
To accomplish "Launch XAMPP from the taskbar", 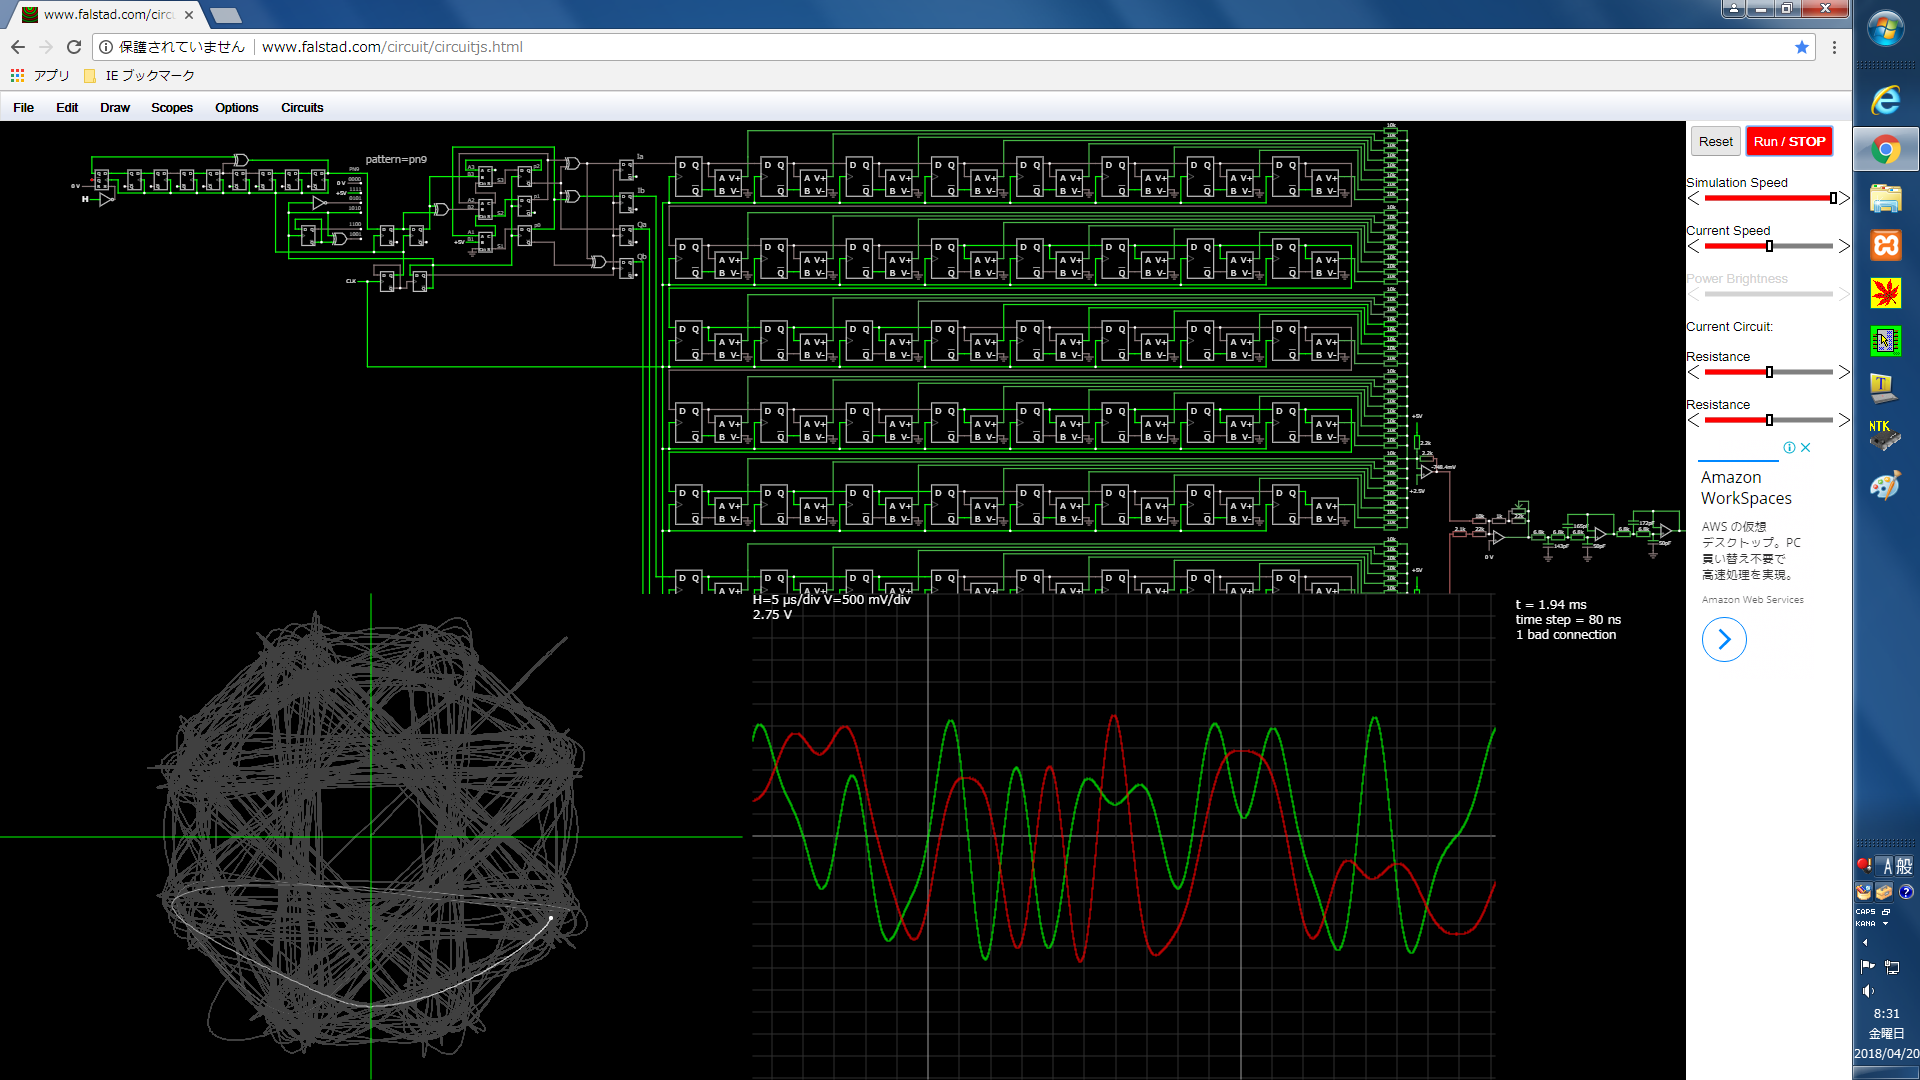I will coord(1886,246).
